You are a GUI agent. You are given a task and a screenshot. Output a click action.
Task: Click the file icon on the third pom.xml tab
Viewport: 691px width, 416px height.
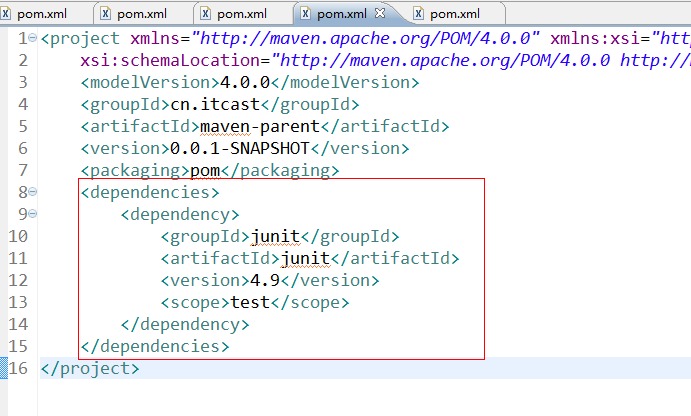207,14
